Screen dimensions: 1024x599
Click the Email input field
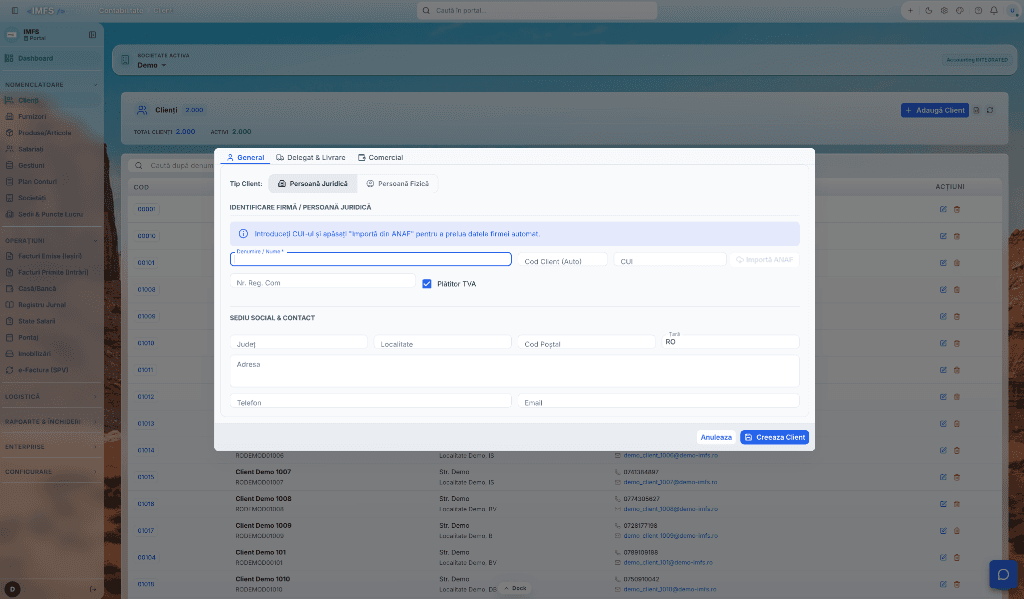point(658,401)
